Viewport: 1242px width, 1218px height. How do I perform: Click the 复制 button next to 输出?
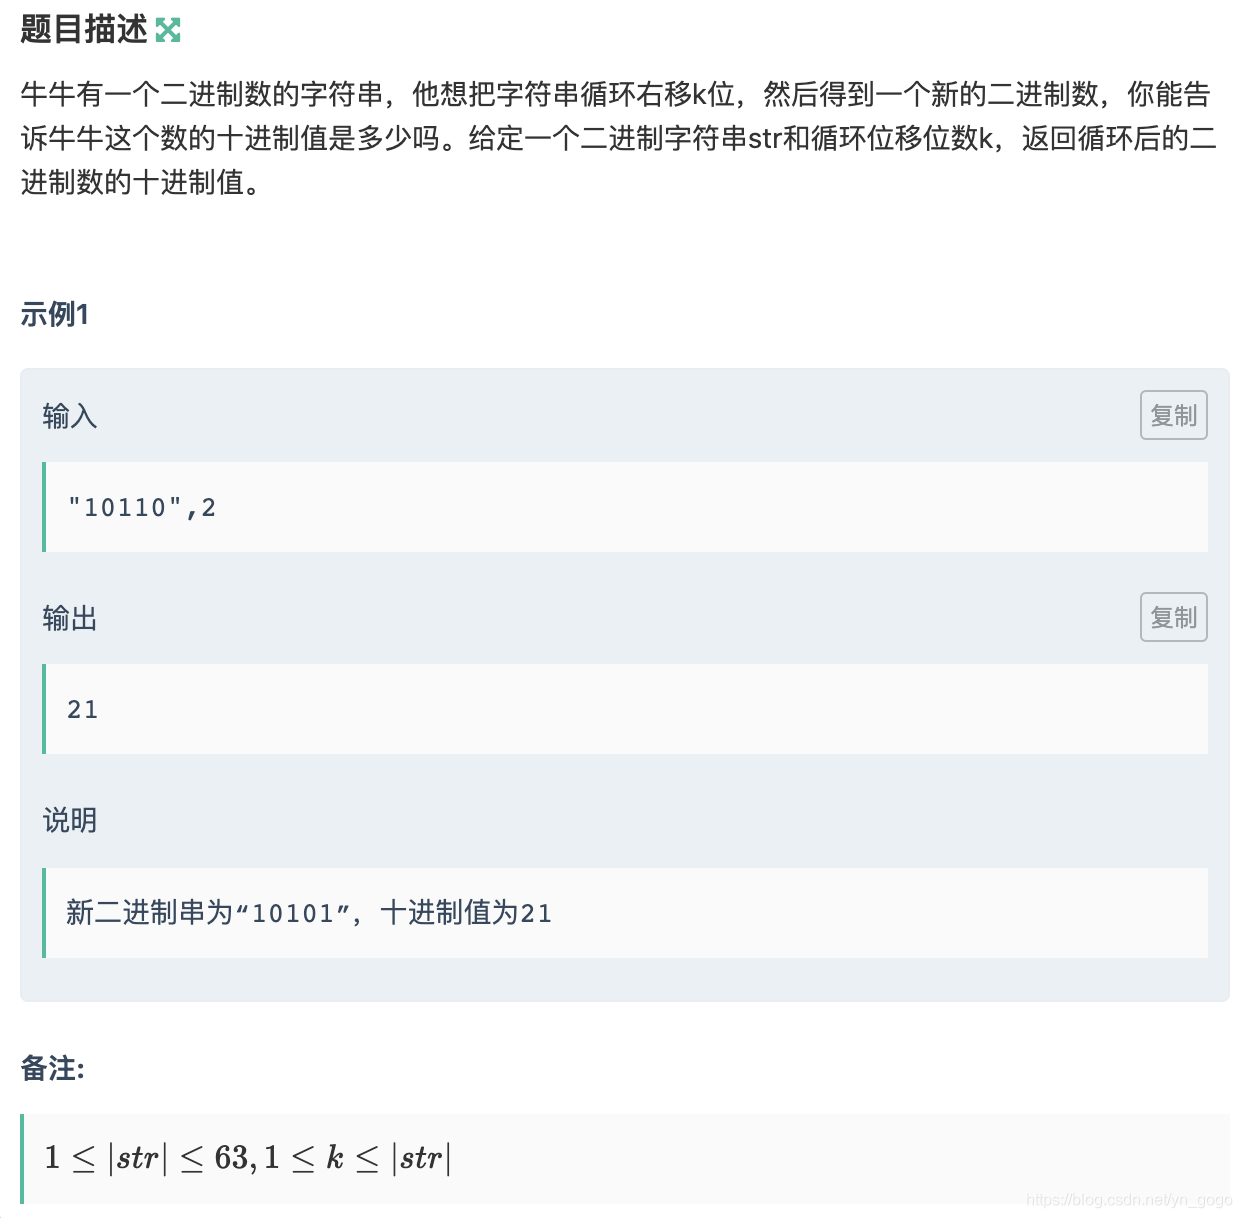pyautogui.click(x=1173, y=617)
